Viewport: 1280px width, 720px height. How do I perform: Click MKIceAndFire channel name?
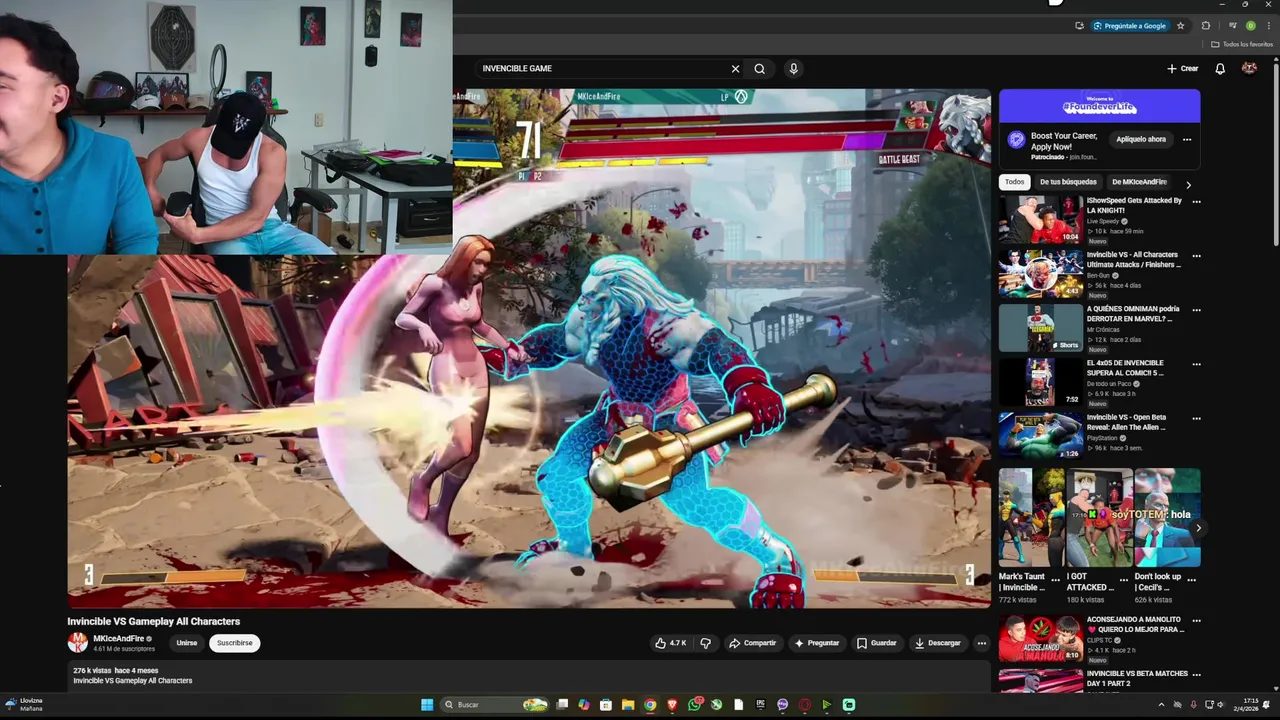point(119,638)
